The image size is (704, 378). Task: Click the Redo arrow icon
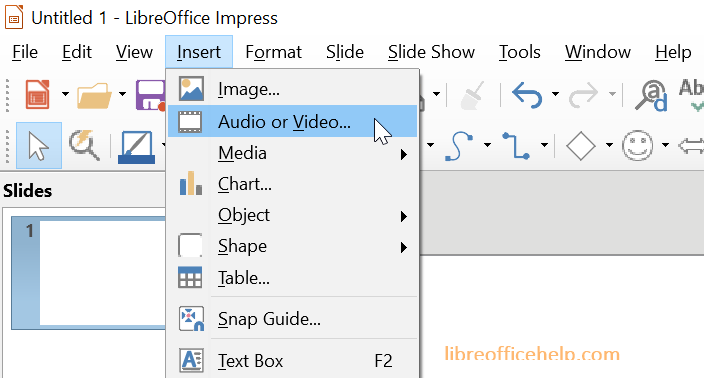point(584,95)
